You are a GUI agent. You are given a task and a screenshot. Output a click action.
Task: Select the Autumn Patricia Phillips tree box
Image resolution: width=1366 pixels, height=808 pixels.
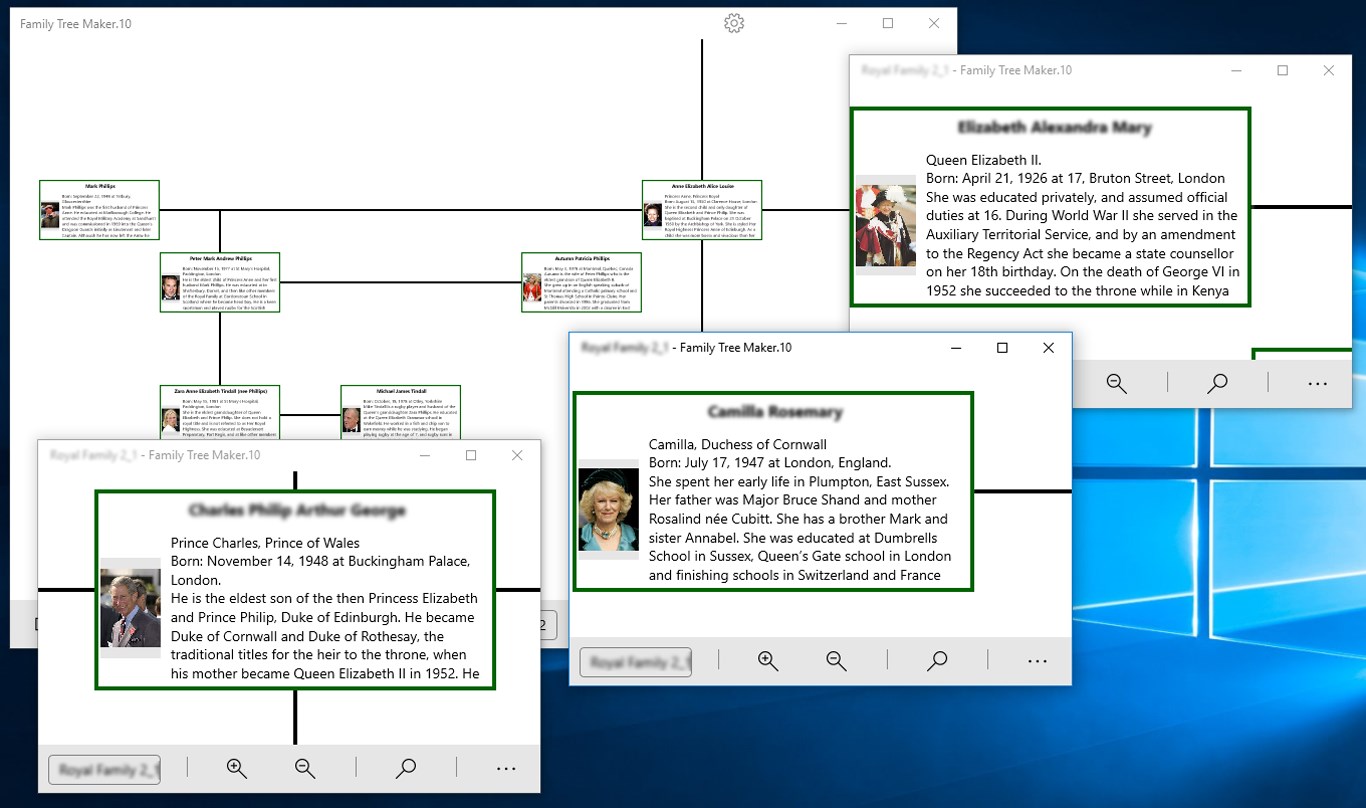(x=580, y=282)
